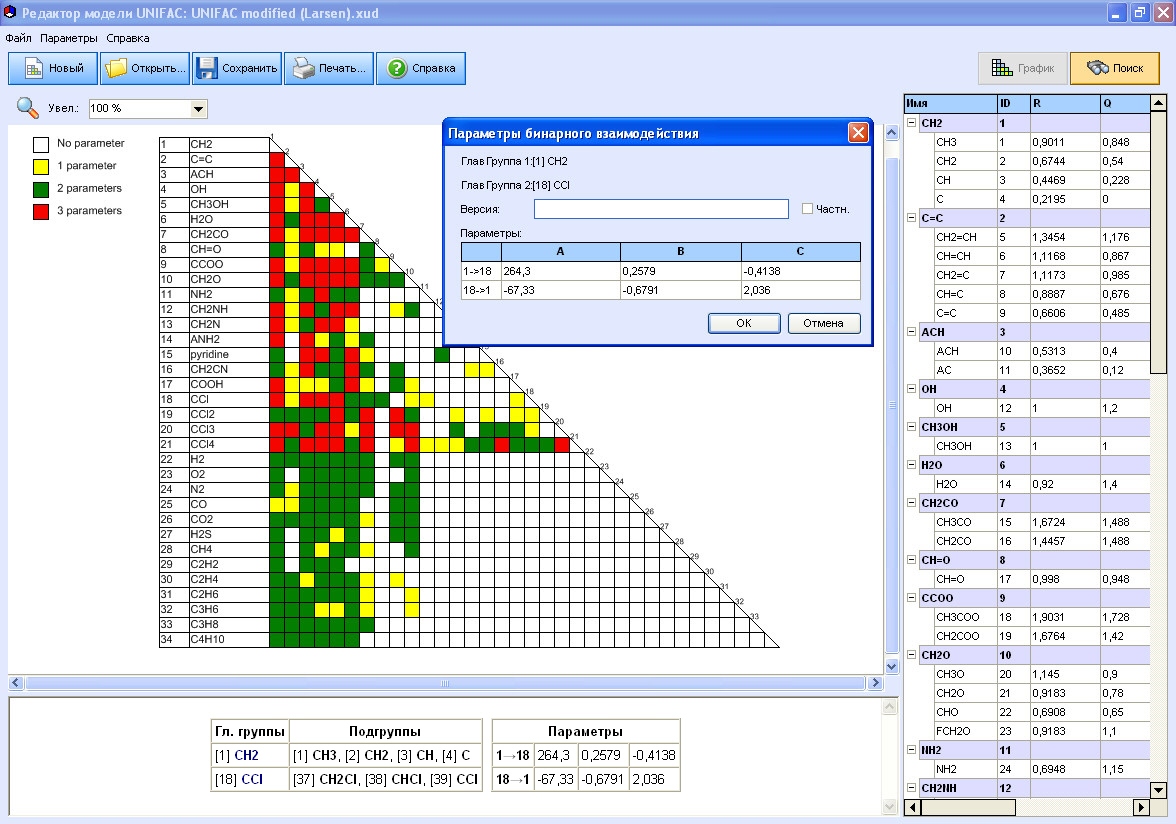1176x824 pixels.
Task: Click the Версия input field
Action: [x=661, y=209]
